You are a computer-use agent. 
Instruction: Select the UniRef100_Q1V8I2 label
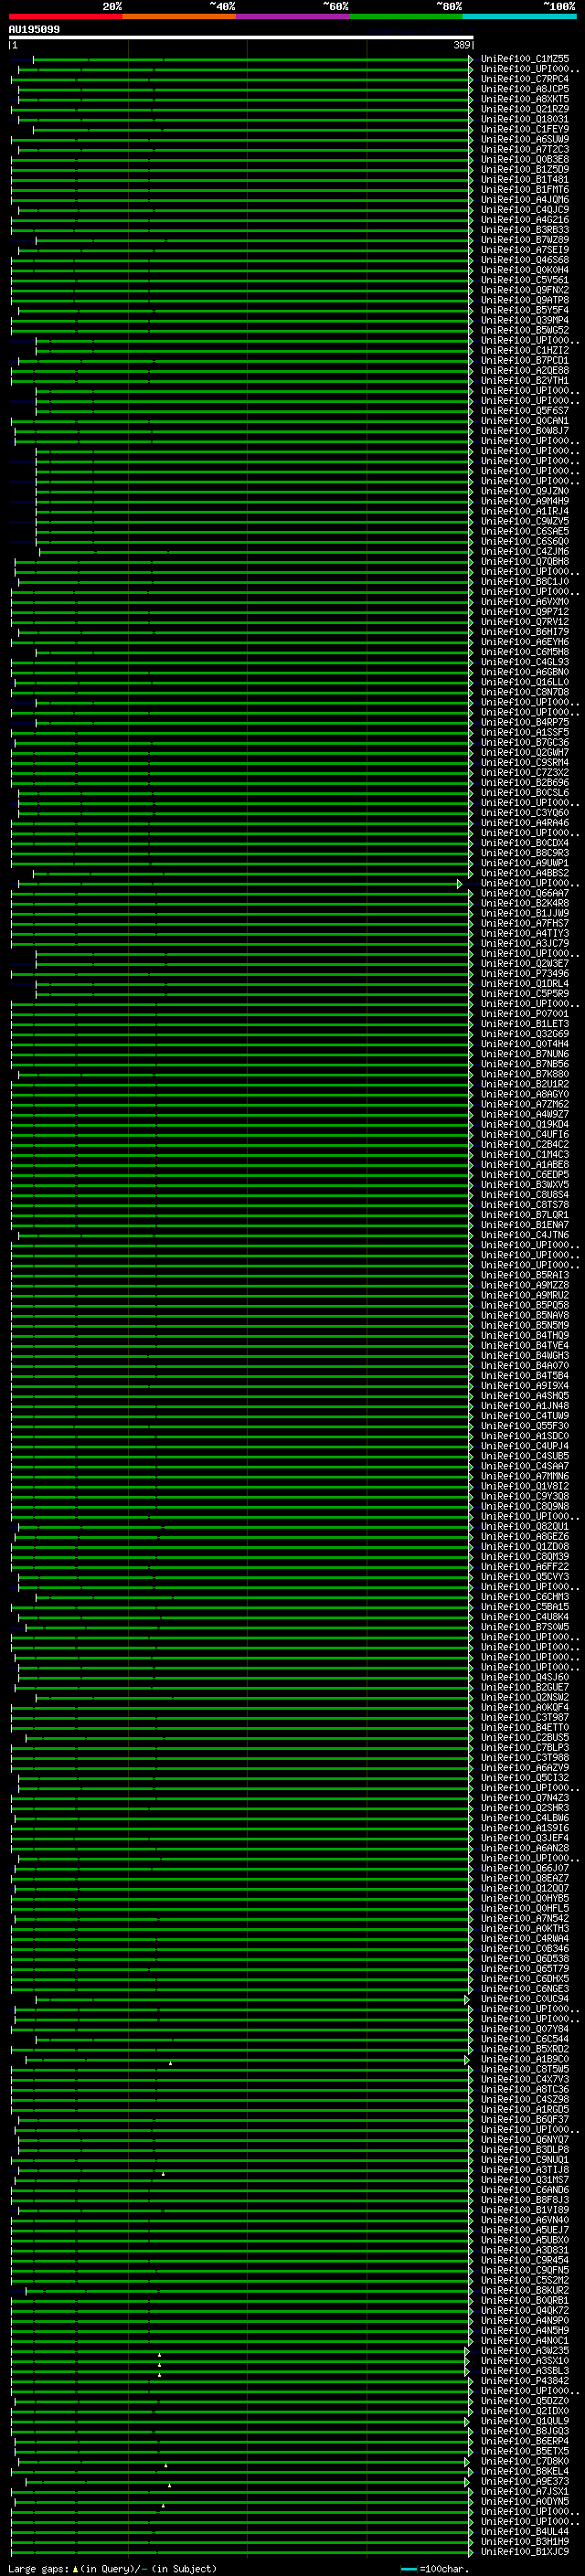coord(525,1486)
